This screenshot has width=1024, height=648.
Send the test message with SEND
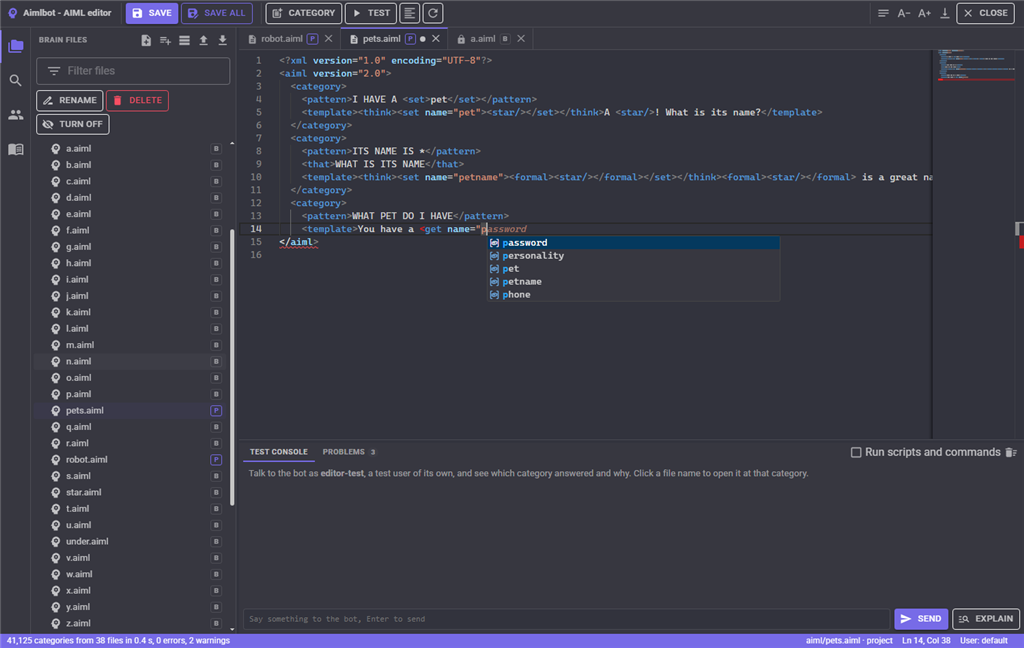(x=921, y=619)
